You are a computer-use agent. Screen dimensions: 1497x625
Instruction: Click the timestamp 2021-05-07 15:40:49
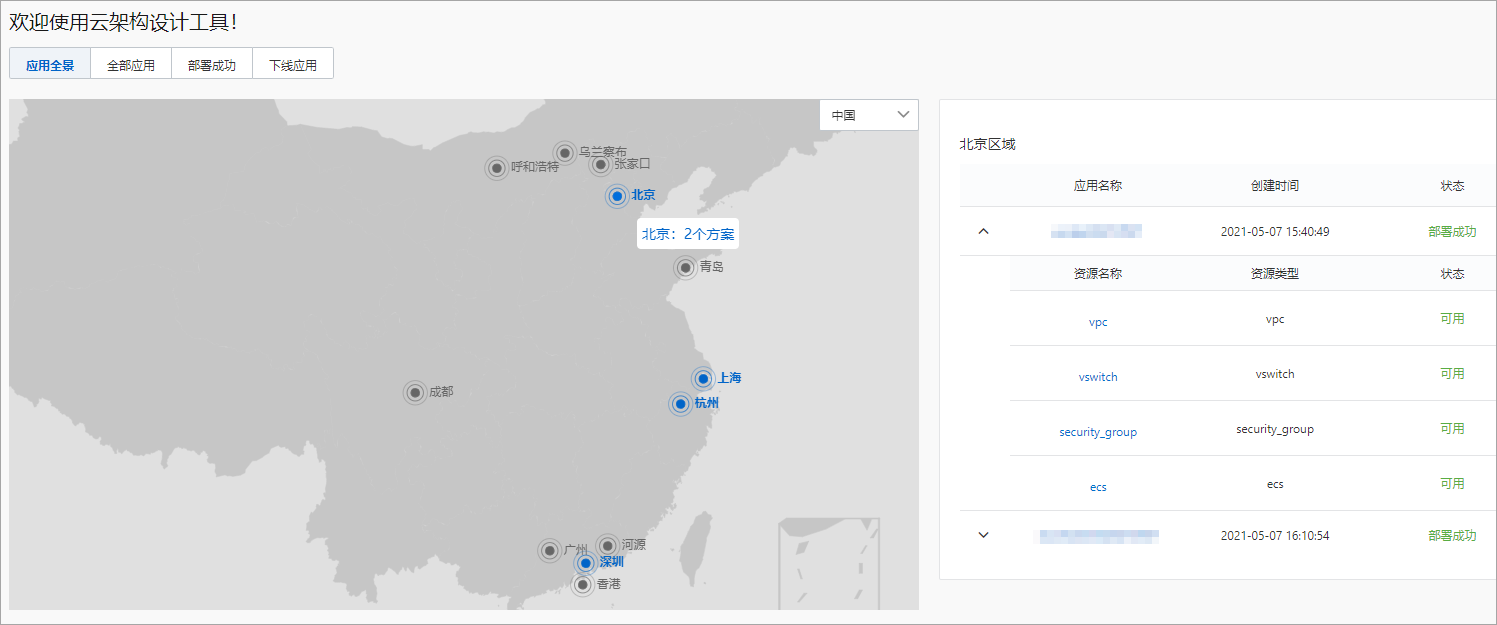1275,232
